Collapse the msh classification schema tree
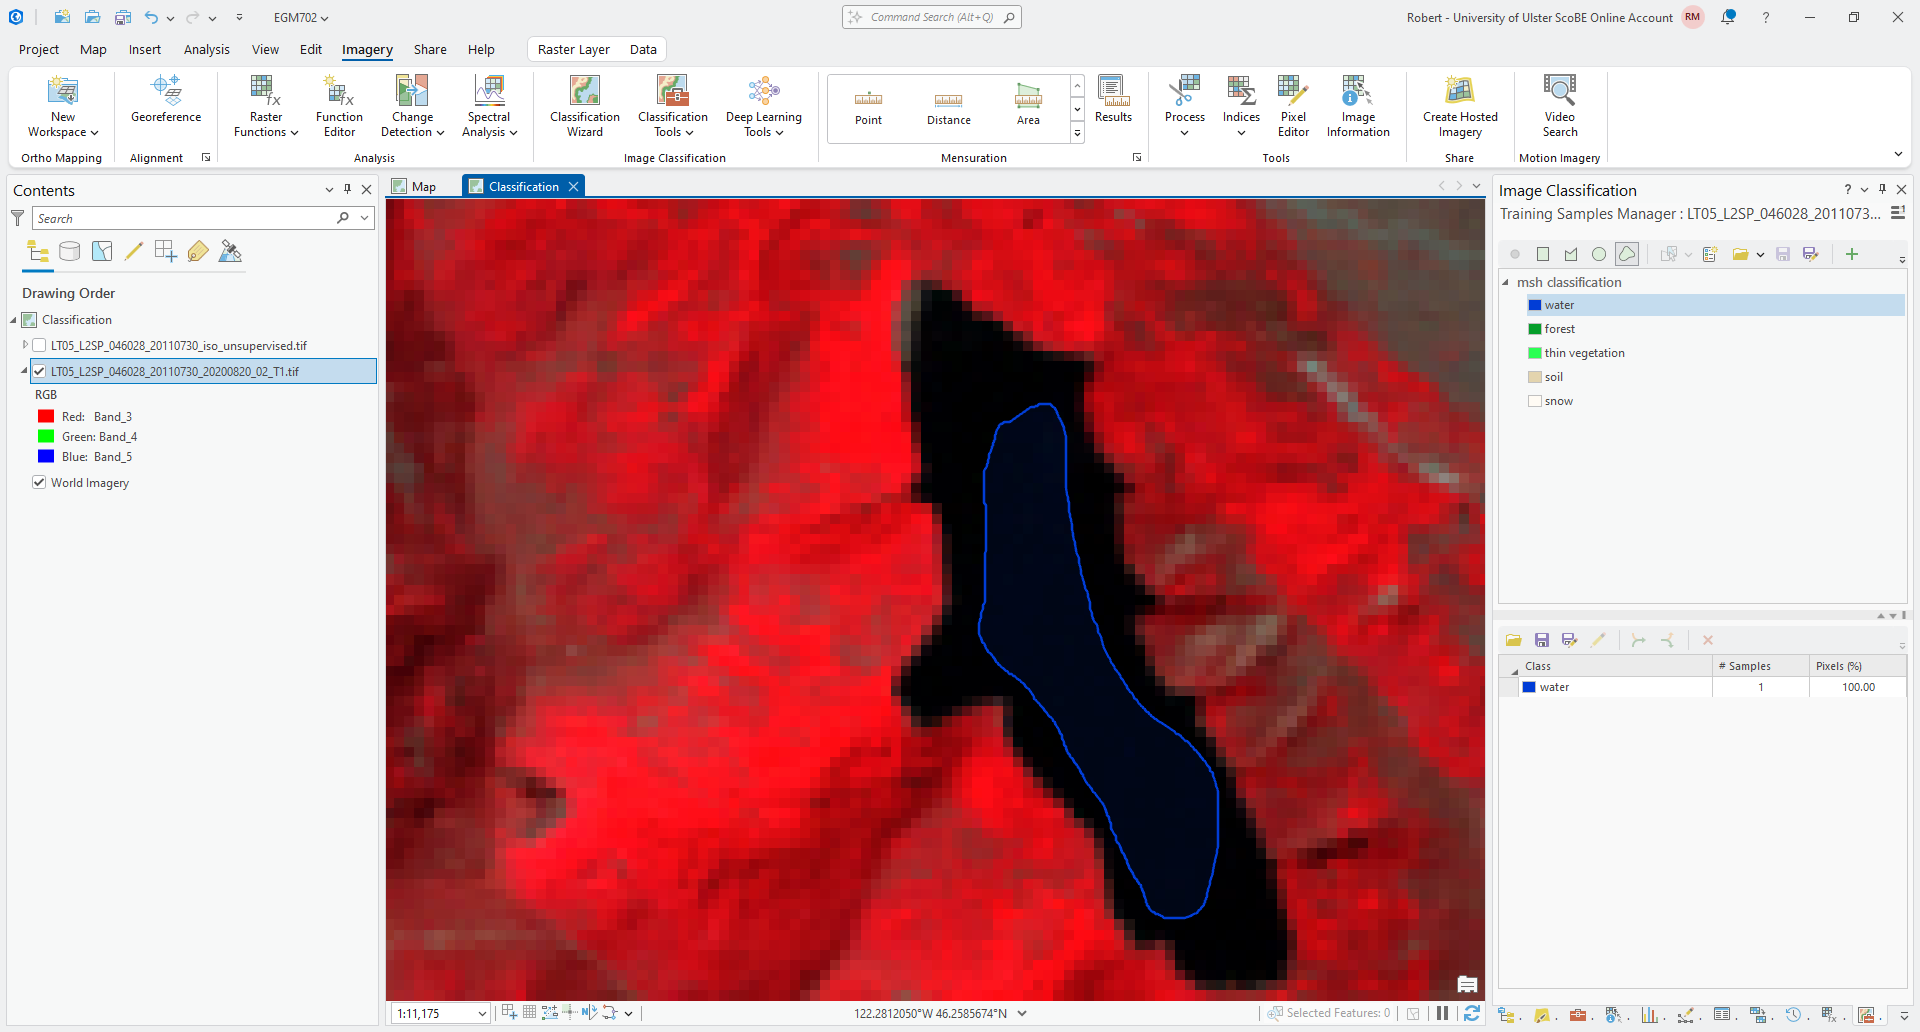Screen dimensions: 1920x1032 (x=1505, y=283)
